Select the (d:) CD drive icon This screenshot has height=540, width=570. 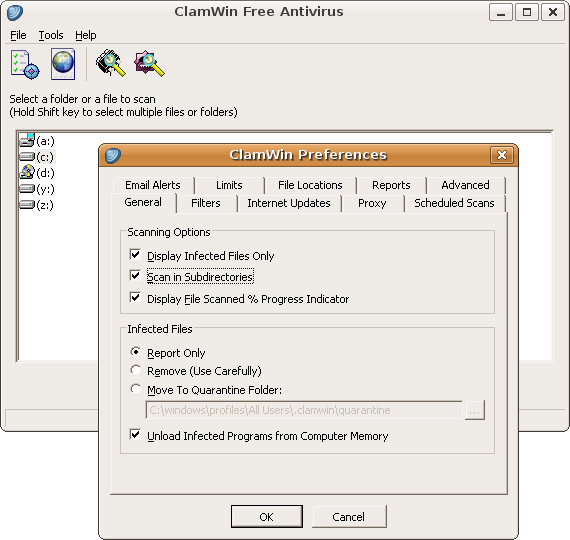click(27, 172)
